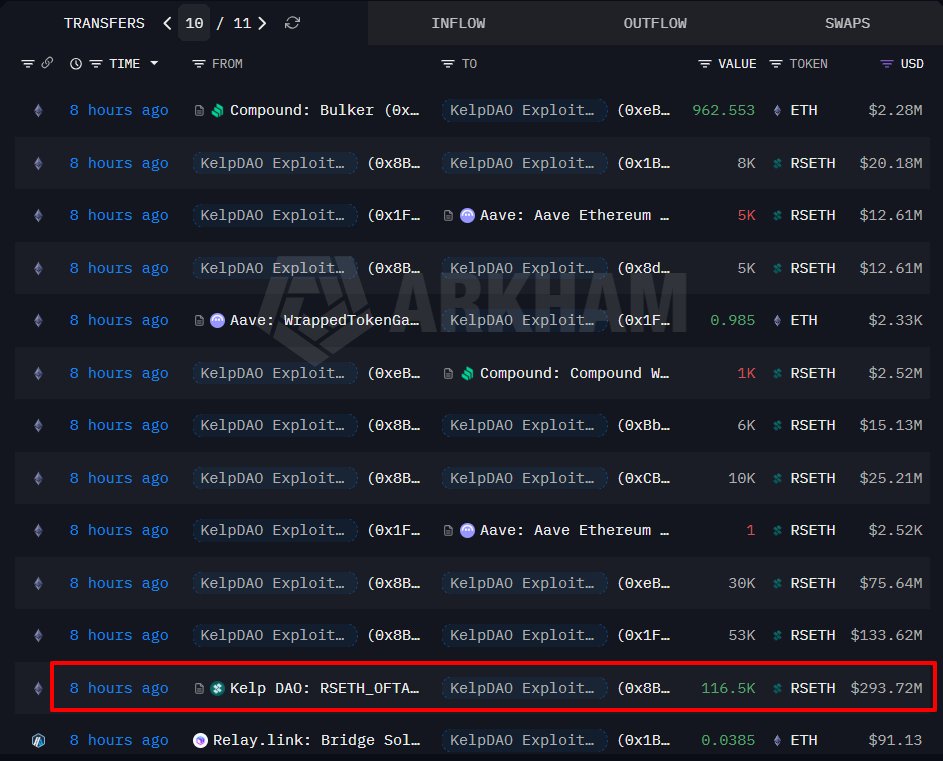943x761 pixels.
Task: Switch to the OUTFLOW tab
Action: point(655,23)
